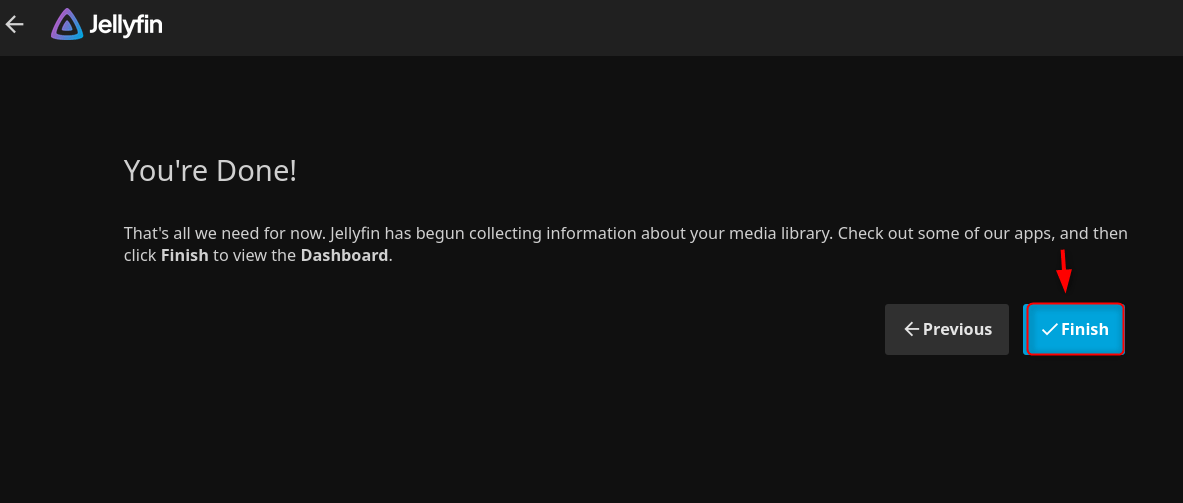Click the back arrow in the header
The height and width of the screenshot is (503, 1183).
[x=14, y=25]
